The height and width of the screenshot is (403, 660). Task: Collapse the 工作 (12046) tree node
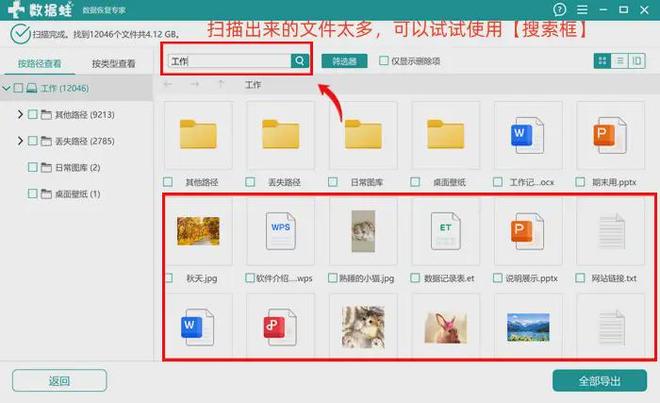[x=6, y=88]
